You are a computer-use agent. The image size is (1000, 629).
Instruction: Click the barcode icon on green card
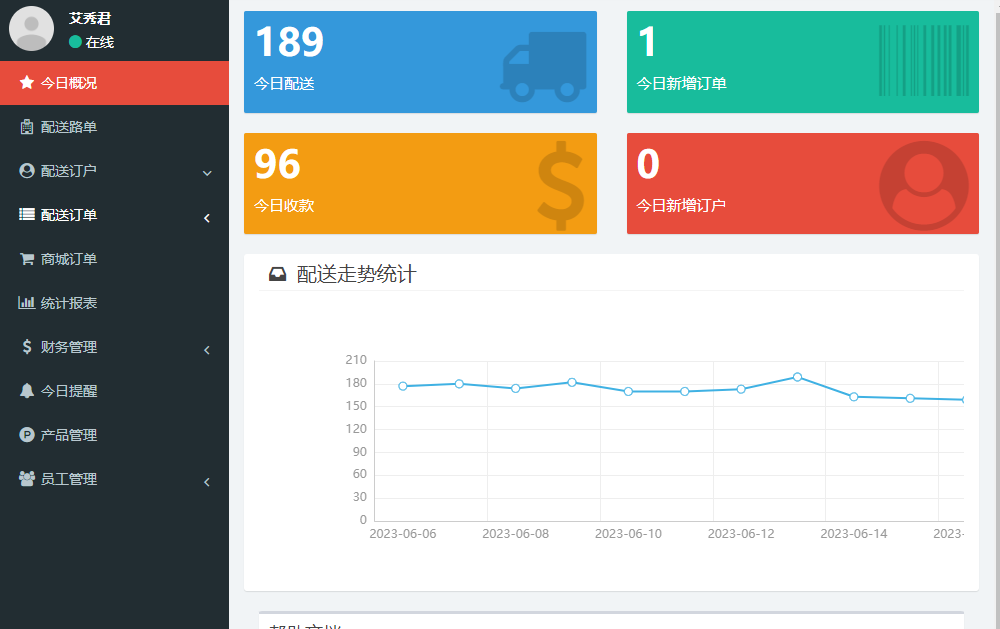pyautogui.click(x=923, y=61)
